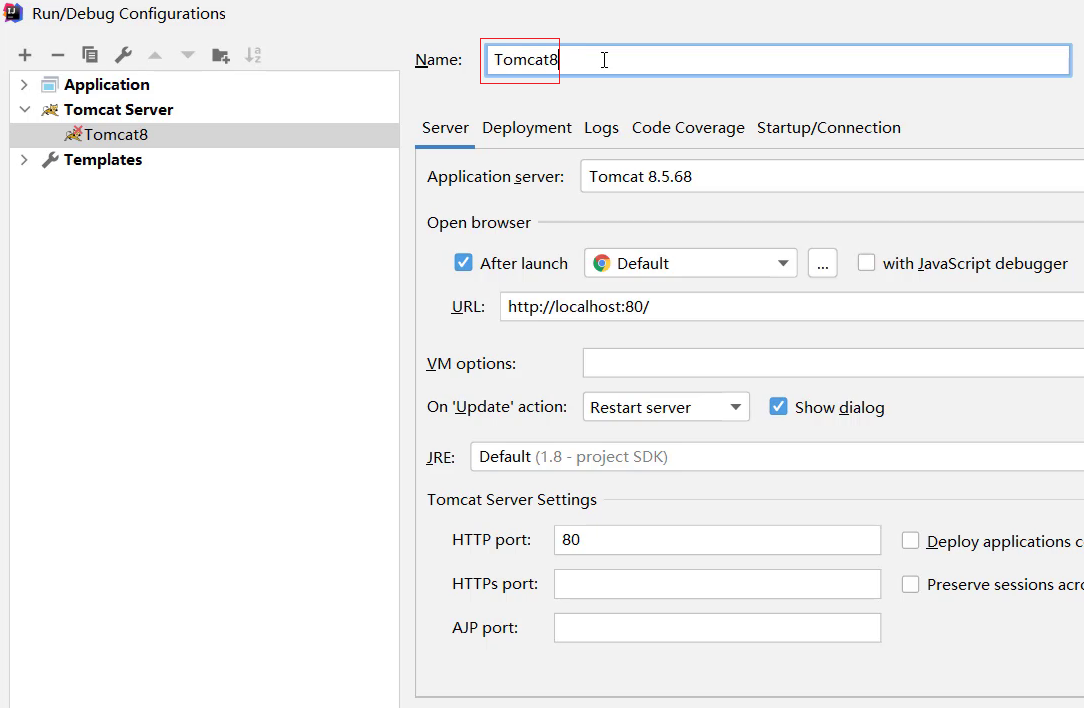Click the move up arrow icon
Screen dimensions: 1084x708
point(155,55)
